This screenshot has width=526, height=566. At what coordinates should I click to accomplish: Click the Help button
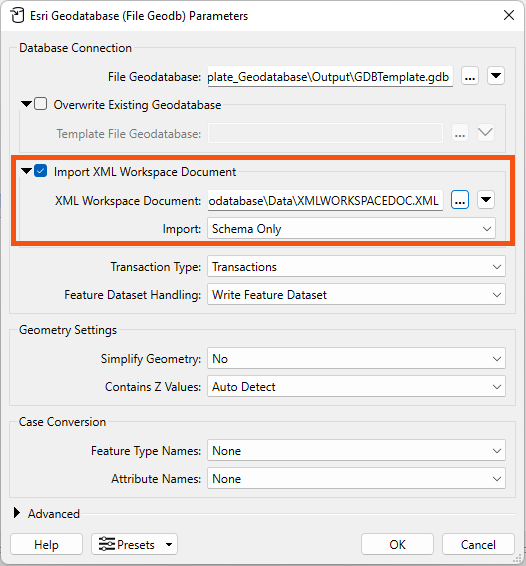click(47, 544)
